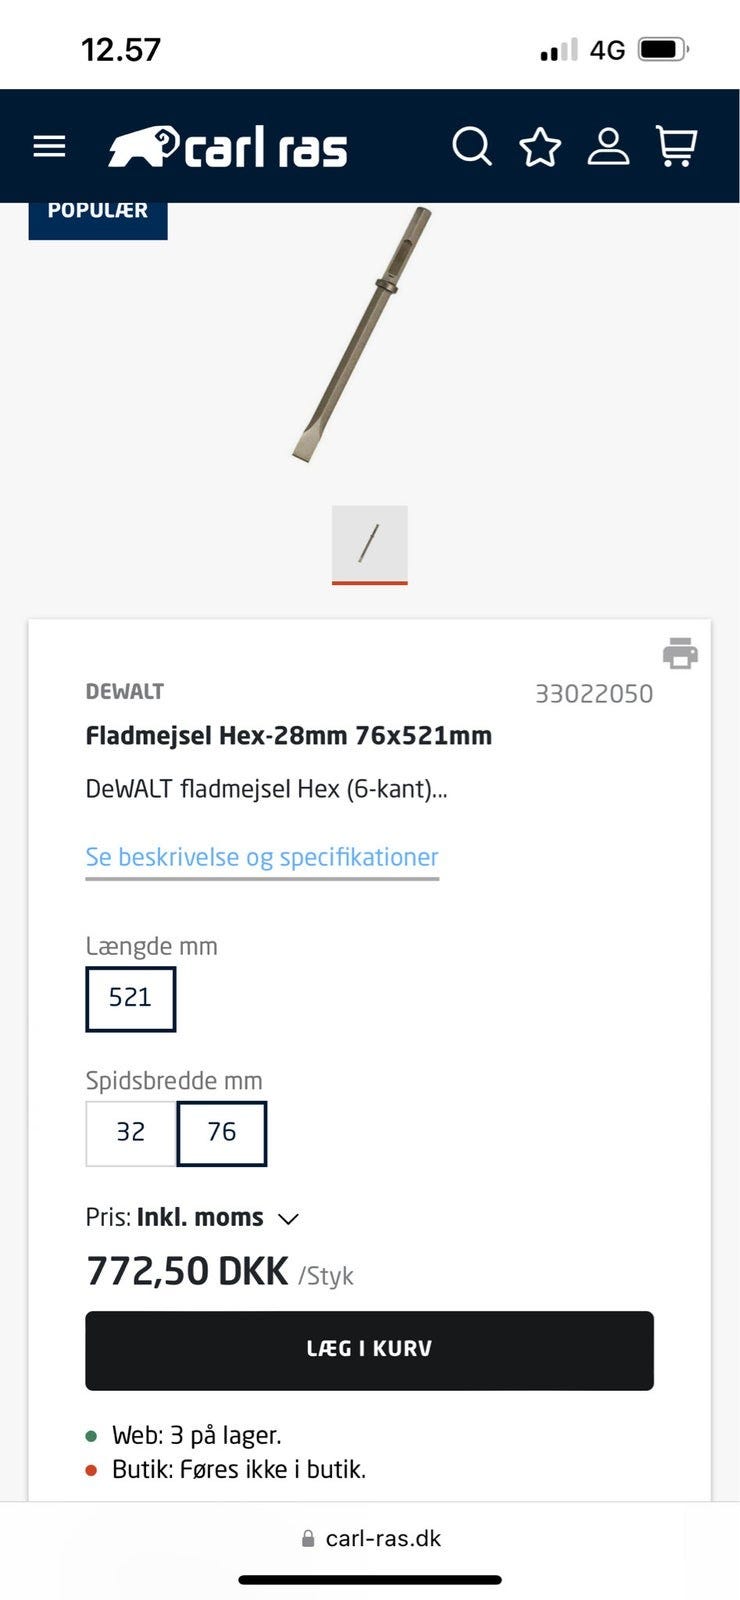
Task: Tap the POPULÆR badge
Action: coord(98,212)
